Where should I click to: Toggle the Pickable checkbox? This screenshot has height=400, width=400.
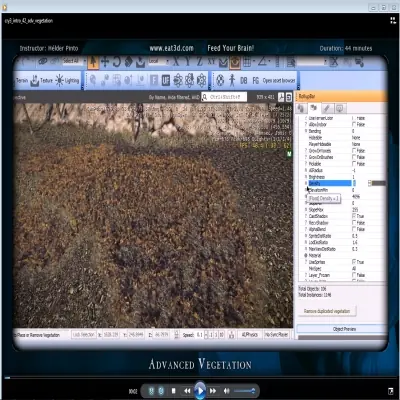click(354, 164)
